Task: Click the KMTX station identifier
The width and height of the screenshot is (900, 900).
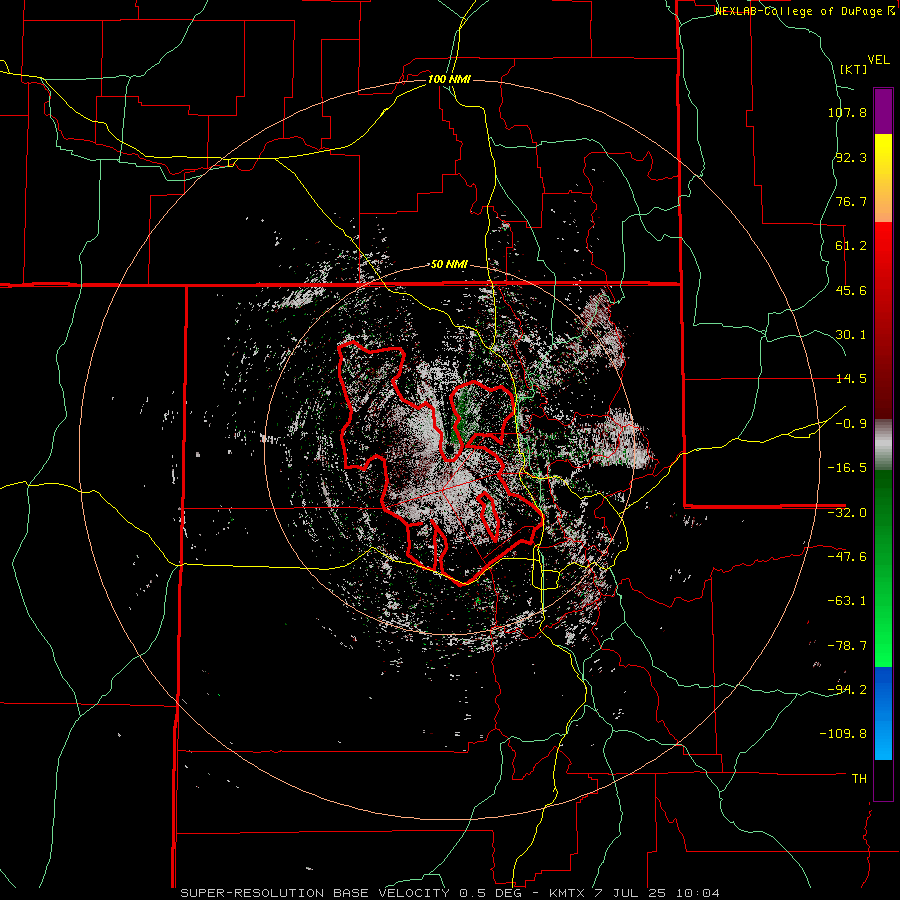Action: tap(567, 893)
